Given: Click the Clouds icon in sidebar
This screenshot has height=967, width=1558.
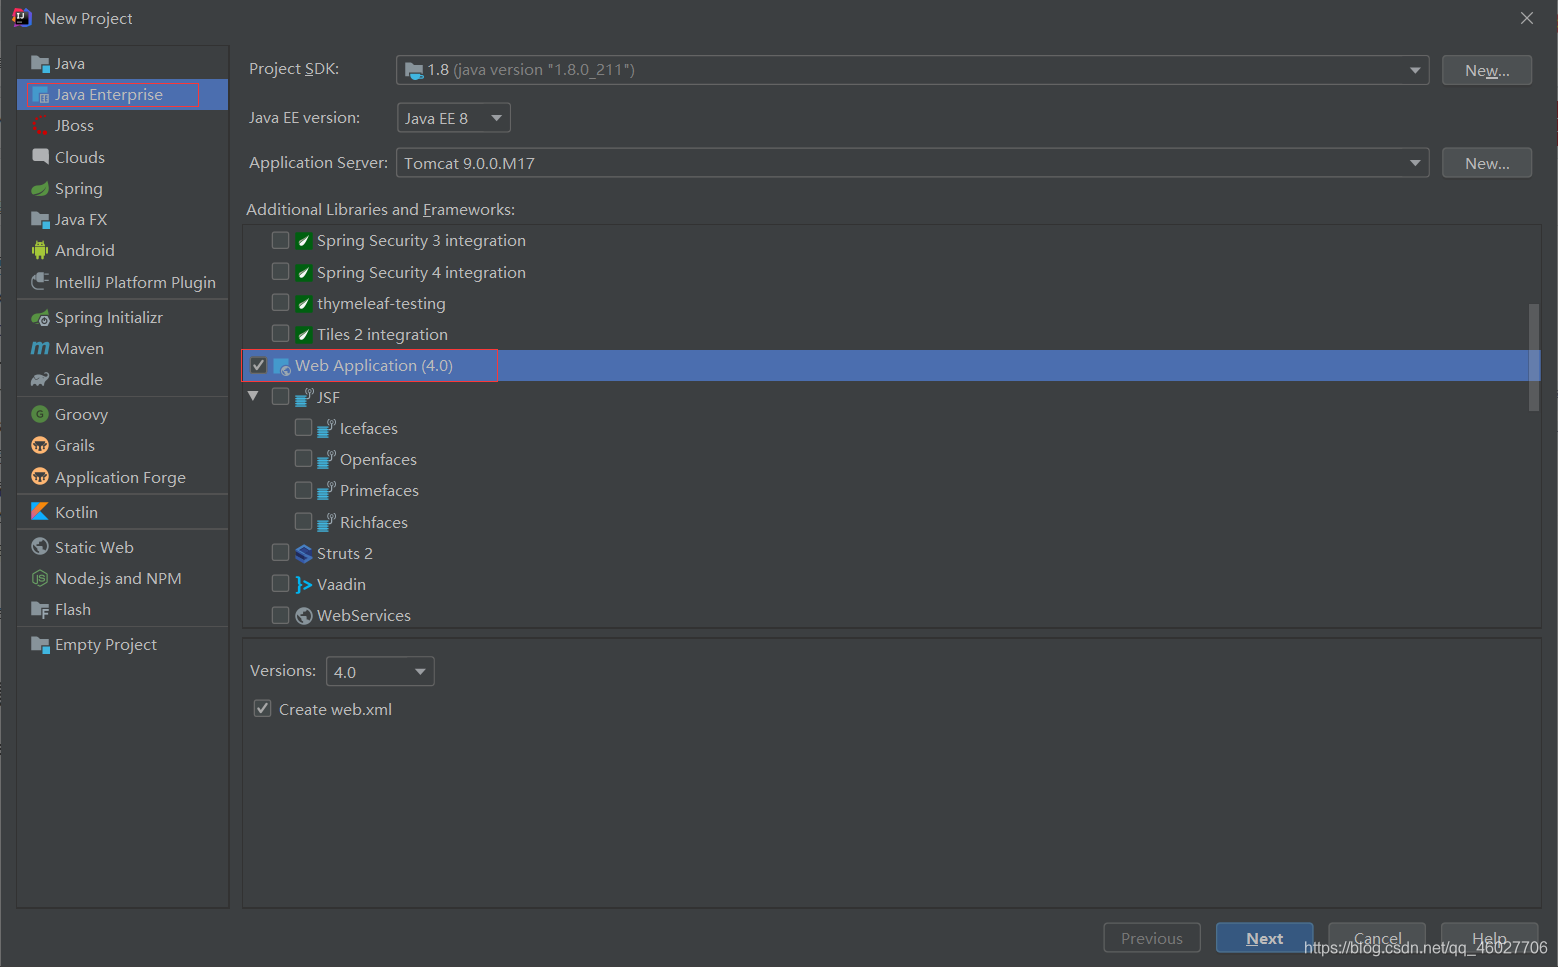Looking at the screenshot, I should tap(40, 157).
